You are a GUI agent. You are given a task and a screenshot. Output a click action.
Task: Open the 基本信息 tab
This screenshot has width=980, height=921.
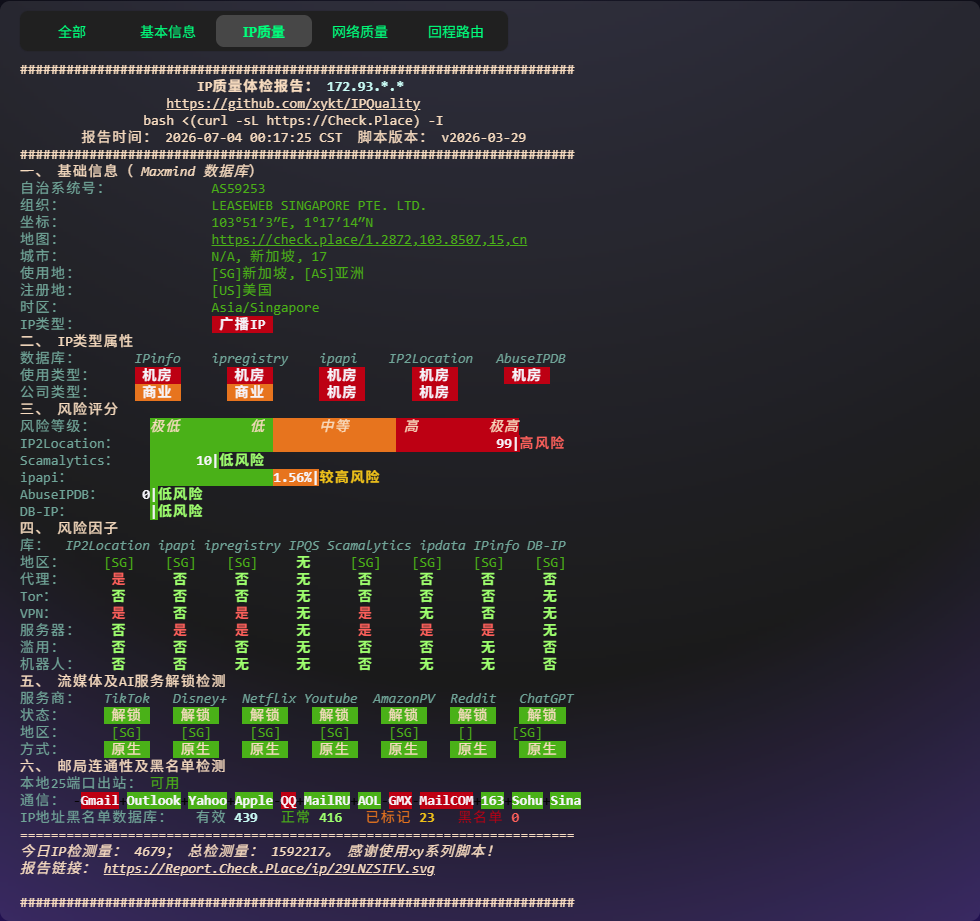coord(168,31)
